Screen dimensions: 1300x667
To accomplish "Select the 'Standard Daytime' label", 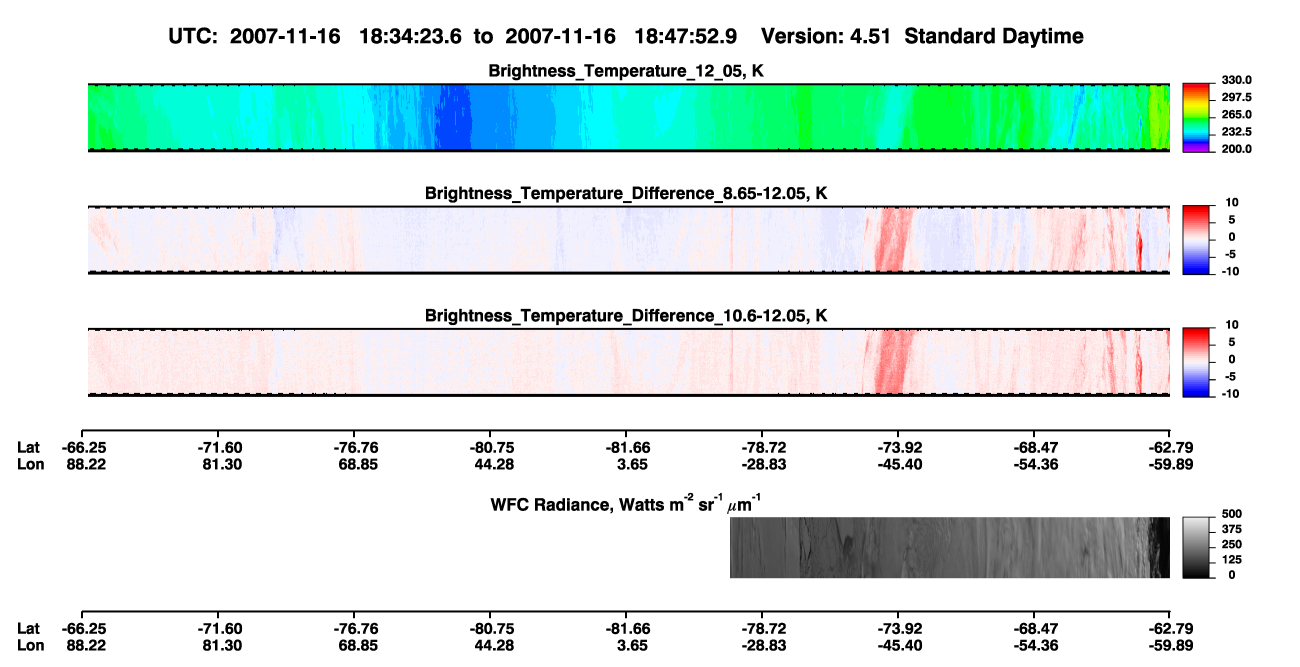I will 992,38.
